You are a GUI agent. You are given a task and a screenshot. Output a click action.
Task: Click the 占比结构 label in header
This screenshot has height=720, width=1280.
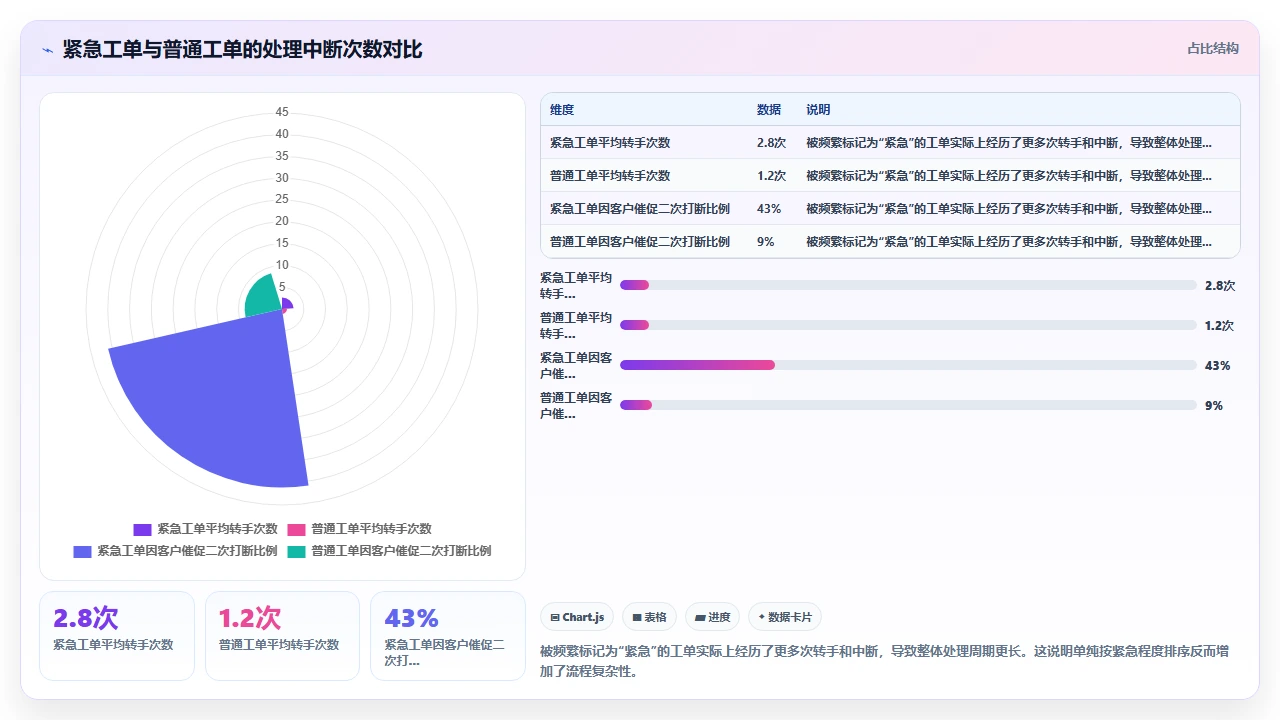(1213, 48)
